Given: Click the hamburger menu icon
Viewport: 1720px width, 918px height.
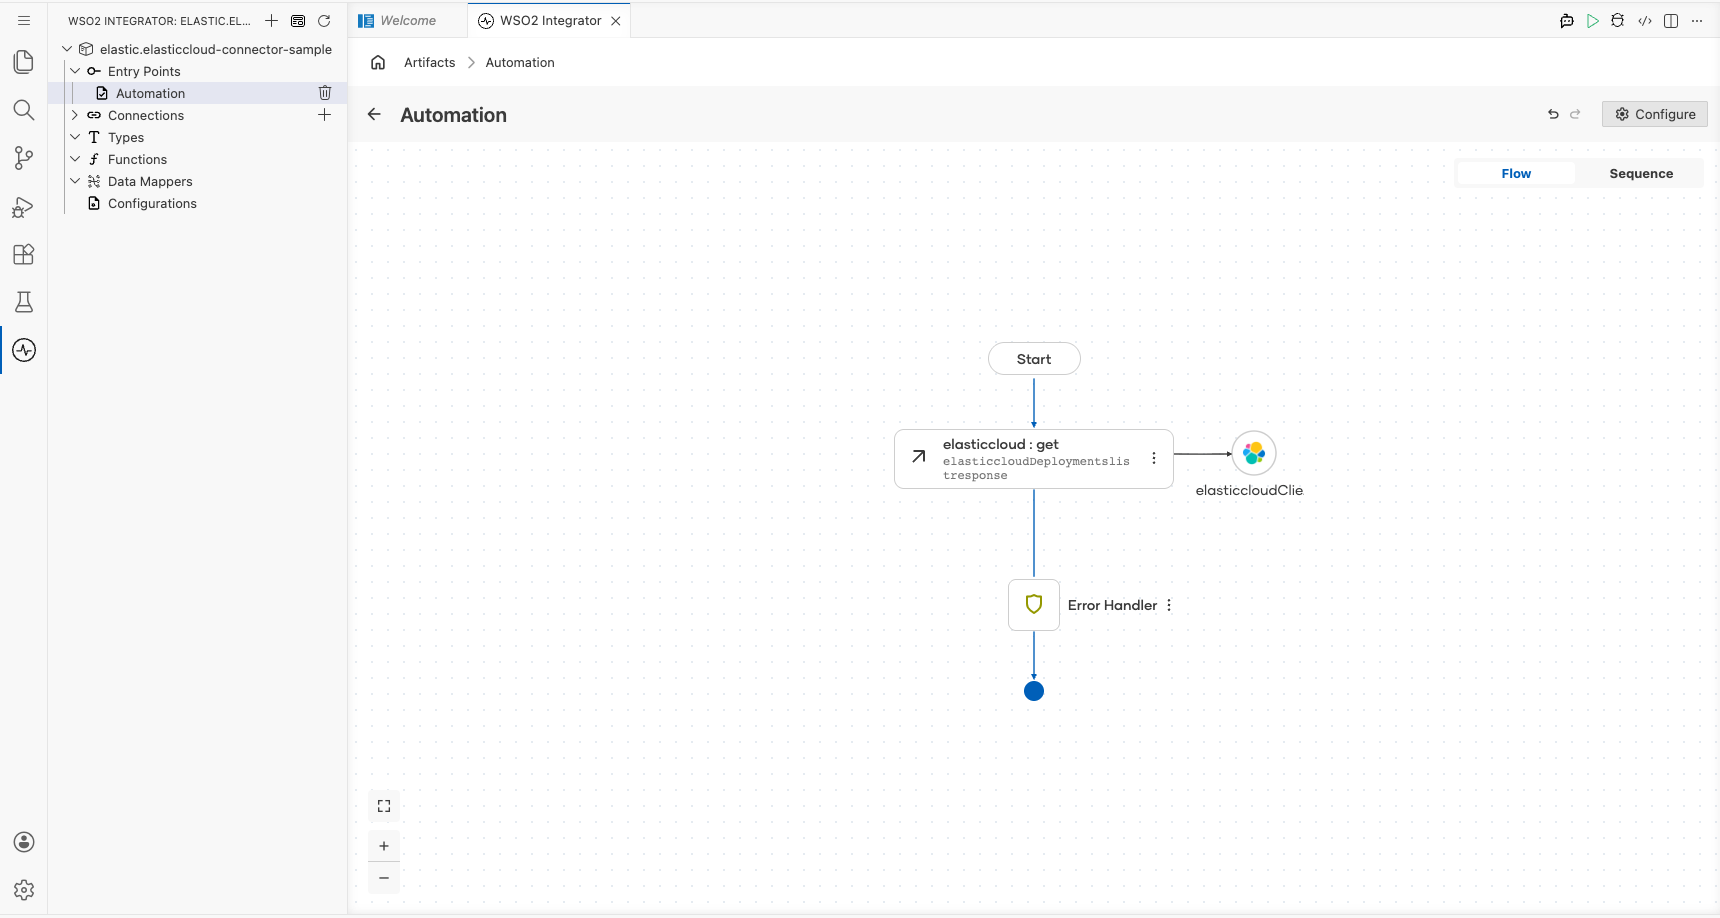Looking at the screenshot, I should click(x=24, y=20).
